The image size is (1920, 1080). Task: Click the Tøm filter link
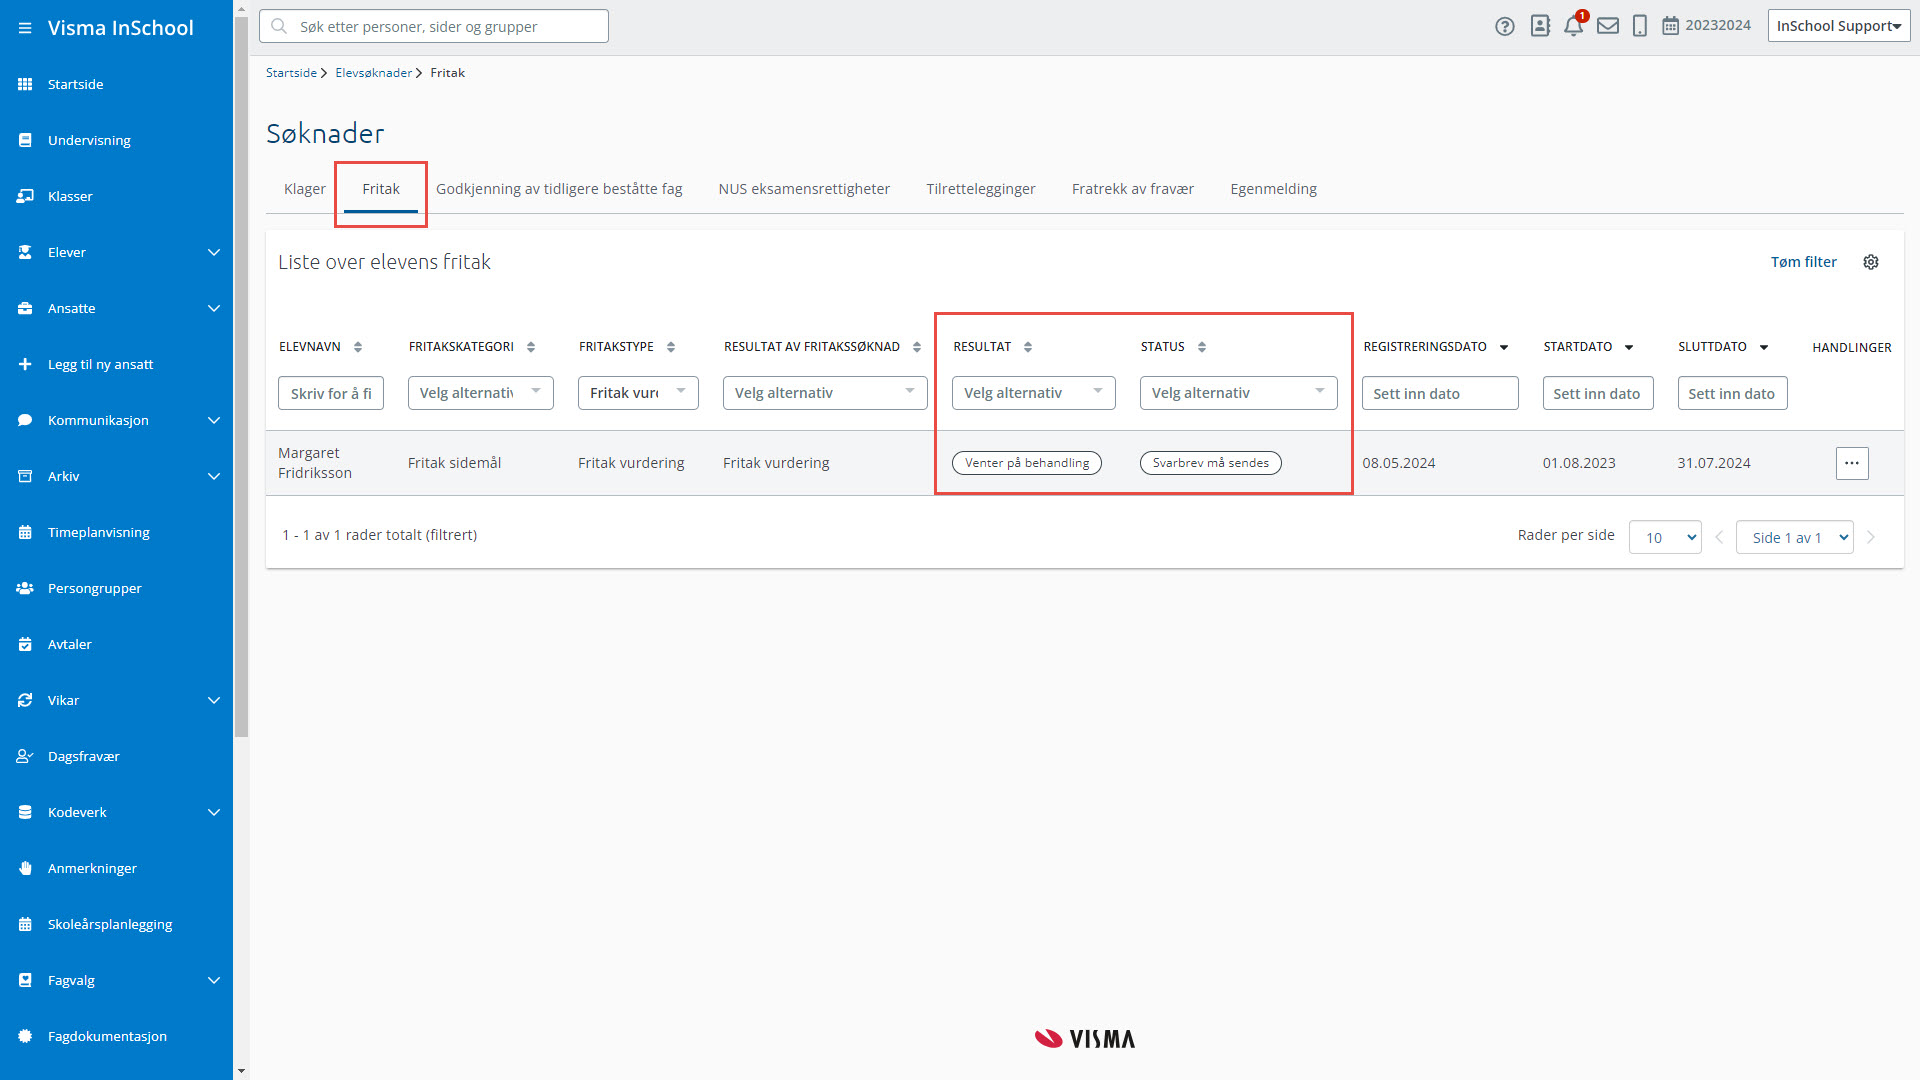(1804, 262)
